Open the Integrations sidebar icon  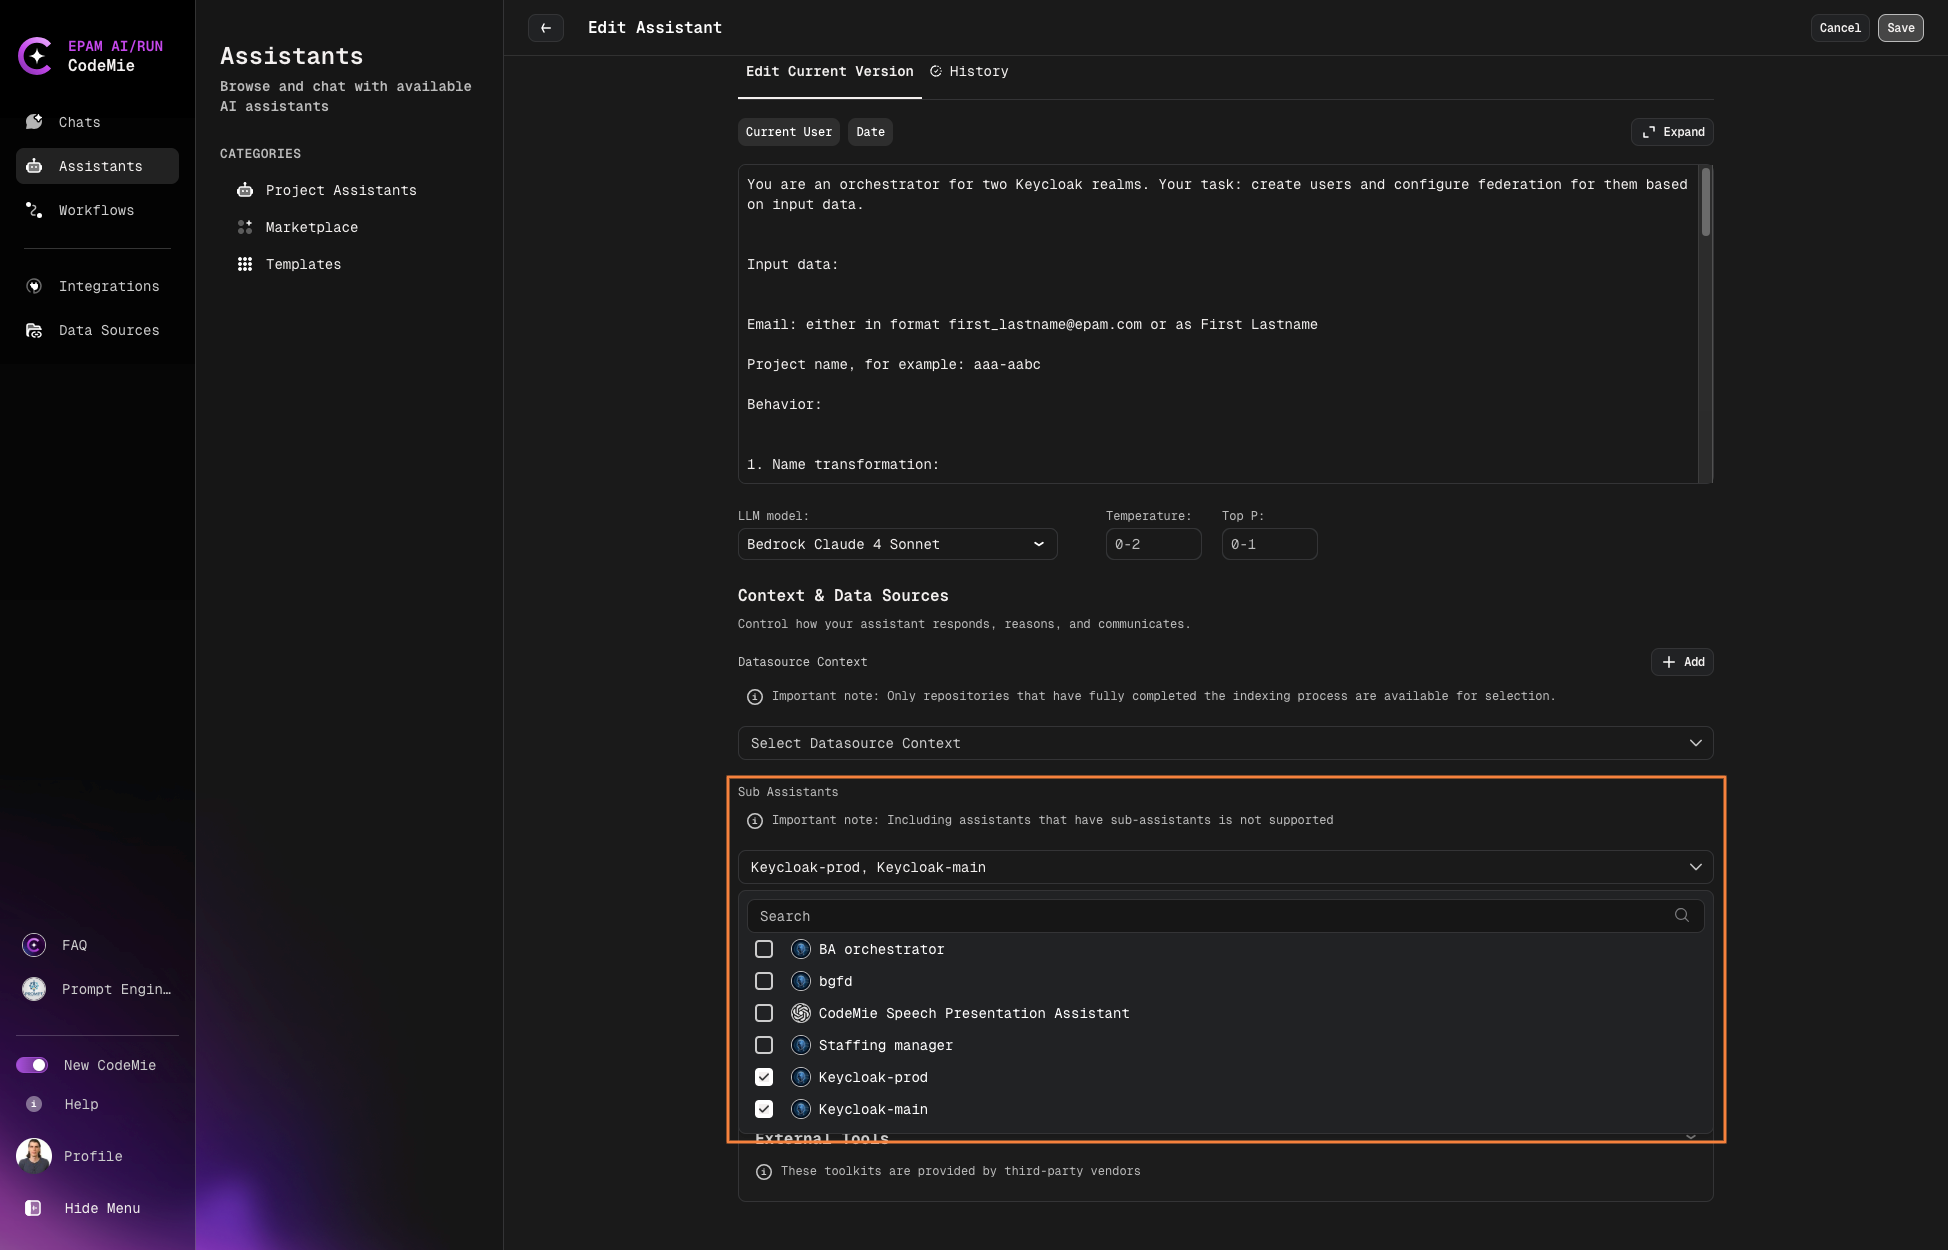pos(34,286)
